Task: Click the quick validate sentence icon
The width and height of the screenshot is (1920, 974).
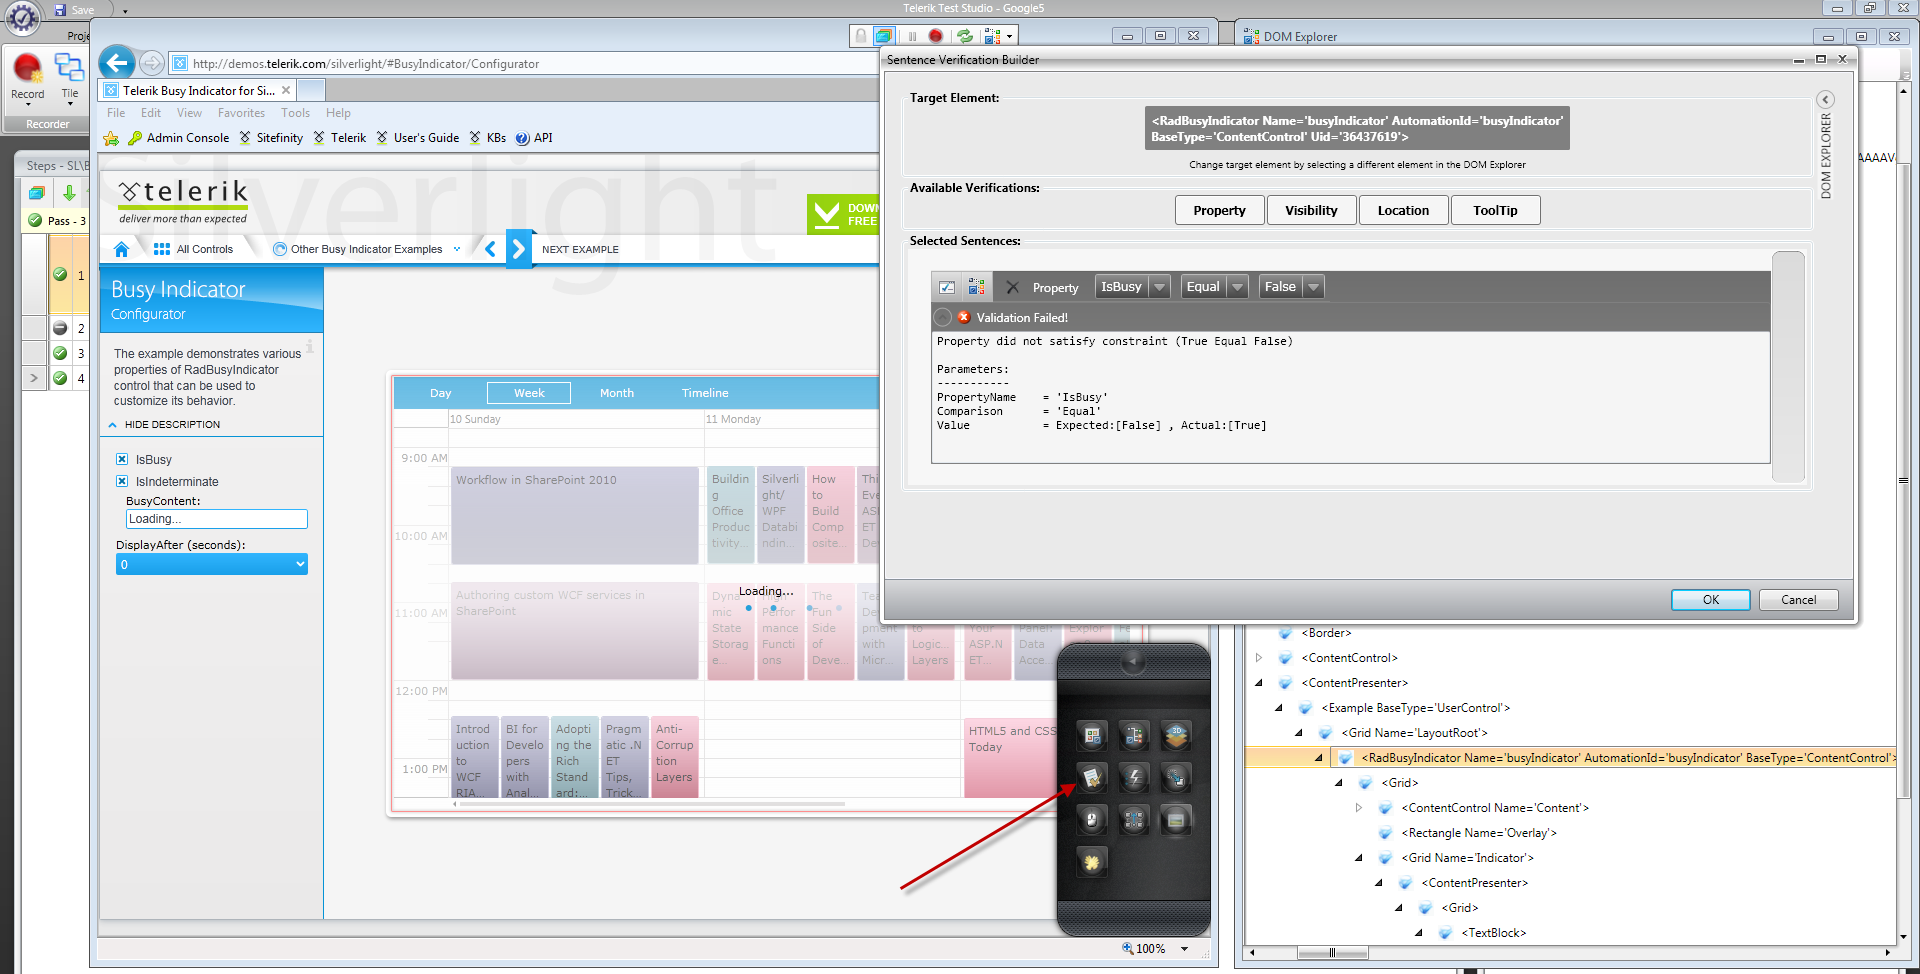Action: tap(947, 287)
